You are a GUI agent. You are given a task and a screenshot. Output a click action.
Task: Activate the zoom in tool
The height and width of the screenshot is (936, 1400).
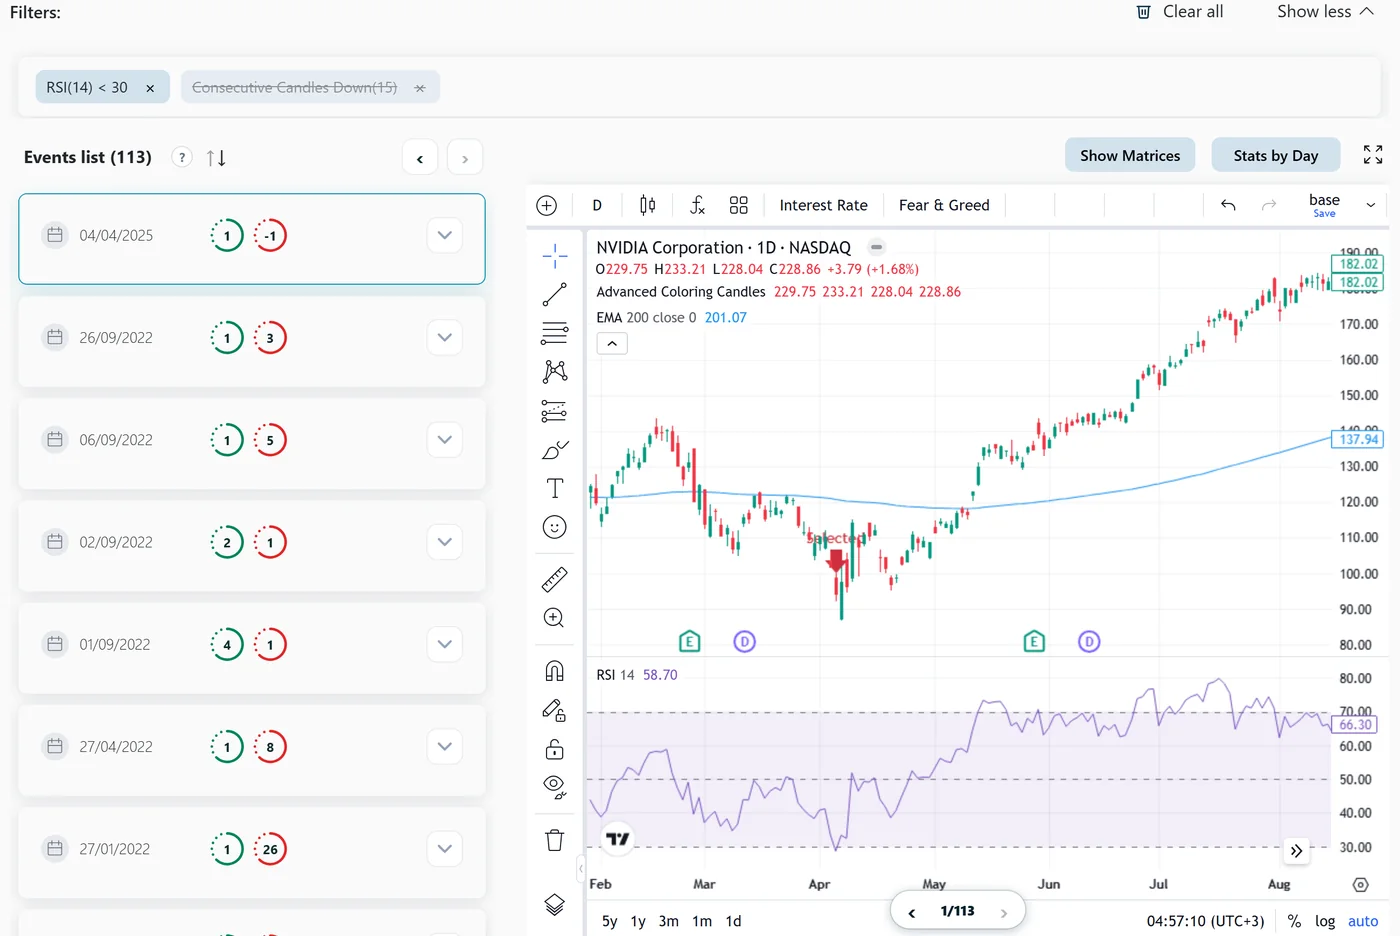555,618
